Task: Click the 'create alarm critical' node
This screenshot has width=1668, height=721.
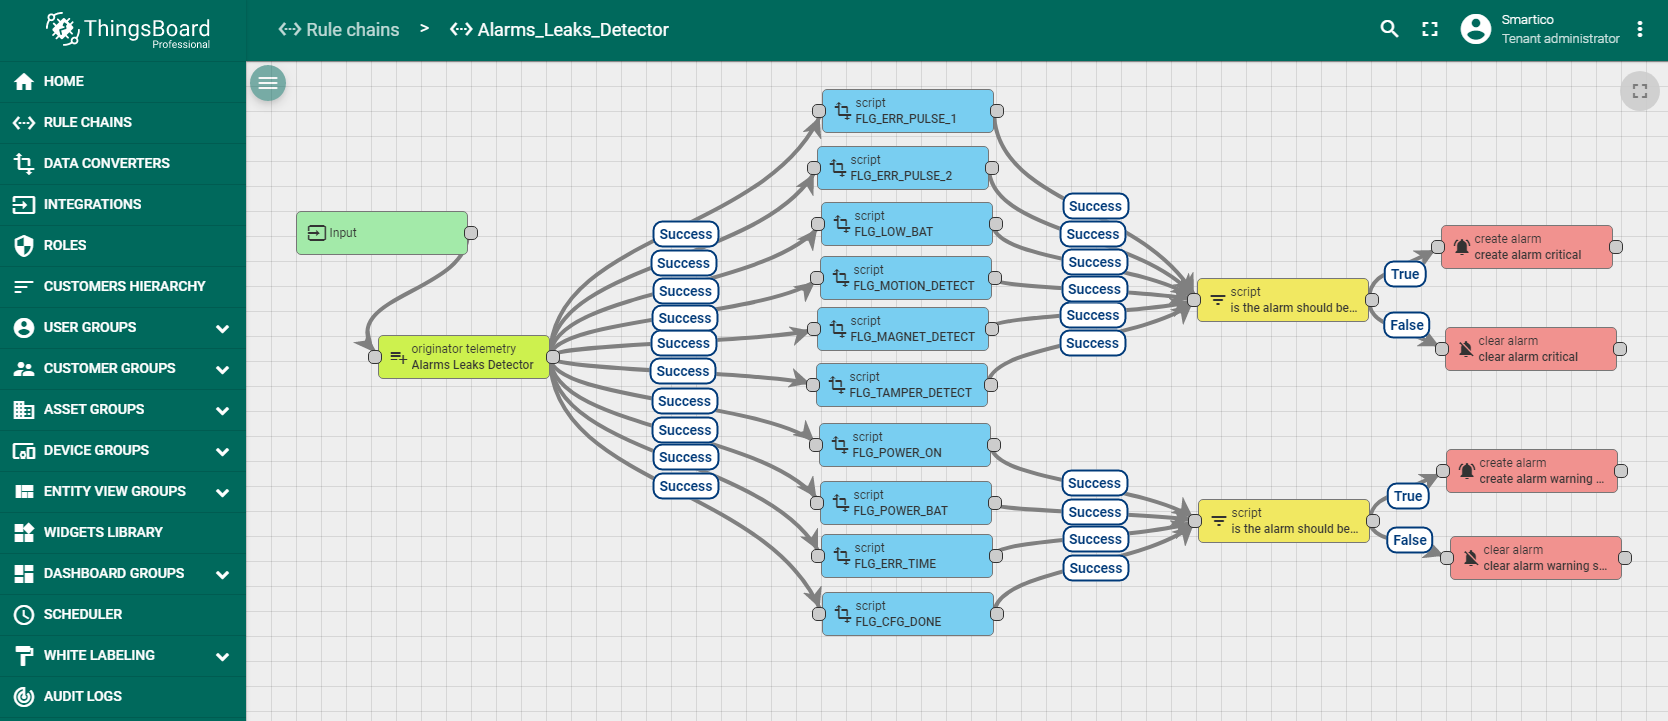Action: 1526,247
